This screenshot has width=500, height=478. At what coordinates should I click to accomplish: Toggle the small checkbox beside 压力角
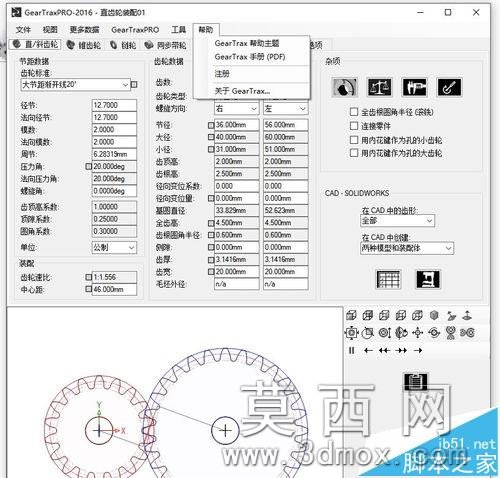click(x=88, y=166)
